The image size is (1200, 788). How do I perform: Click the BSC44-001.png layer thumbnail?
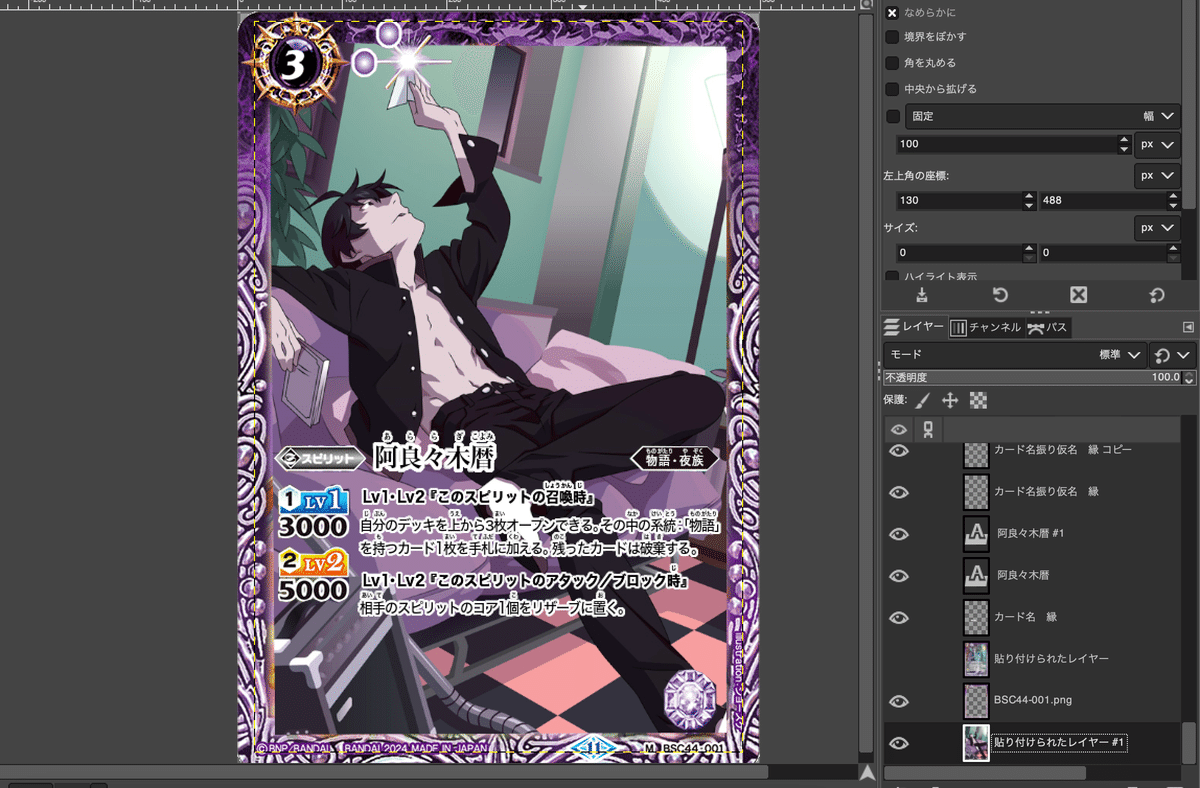[x=976, y=701]
